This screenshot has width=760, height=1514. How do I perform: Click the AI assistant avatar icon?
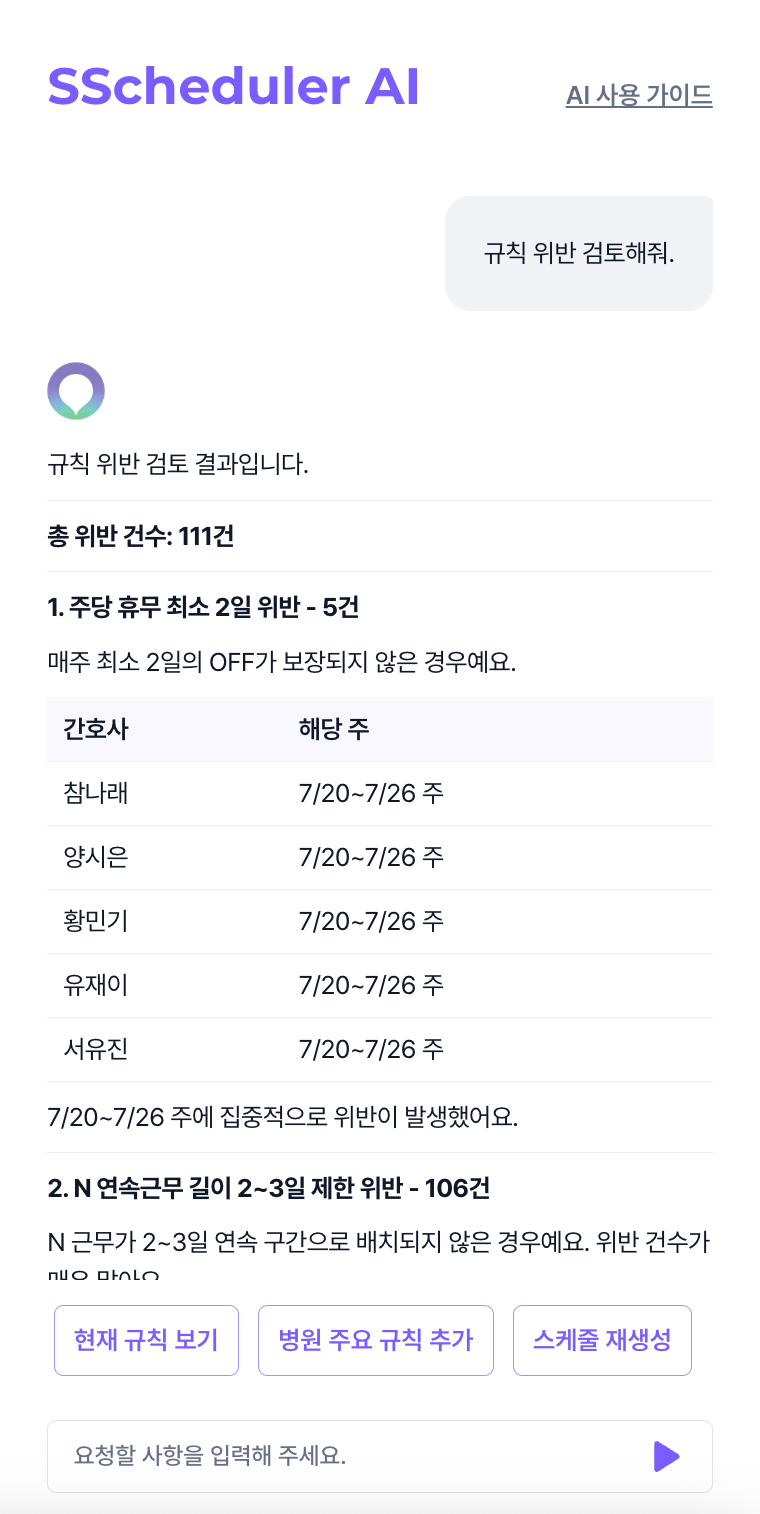(76, 391)
